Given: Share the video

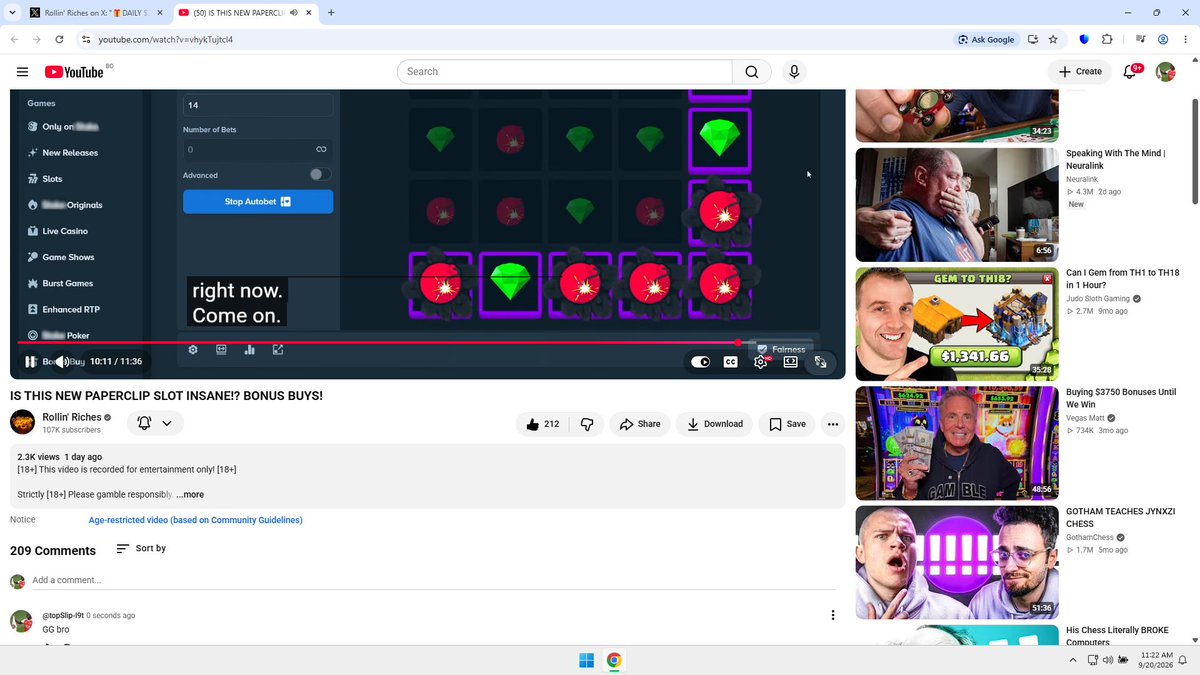Looking at the screenshot, I should (x=640, y=424).
